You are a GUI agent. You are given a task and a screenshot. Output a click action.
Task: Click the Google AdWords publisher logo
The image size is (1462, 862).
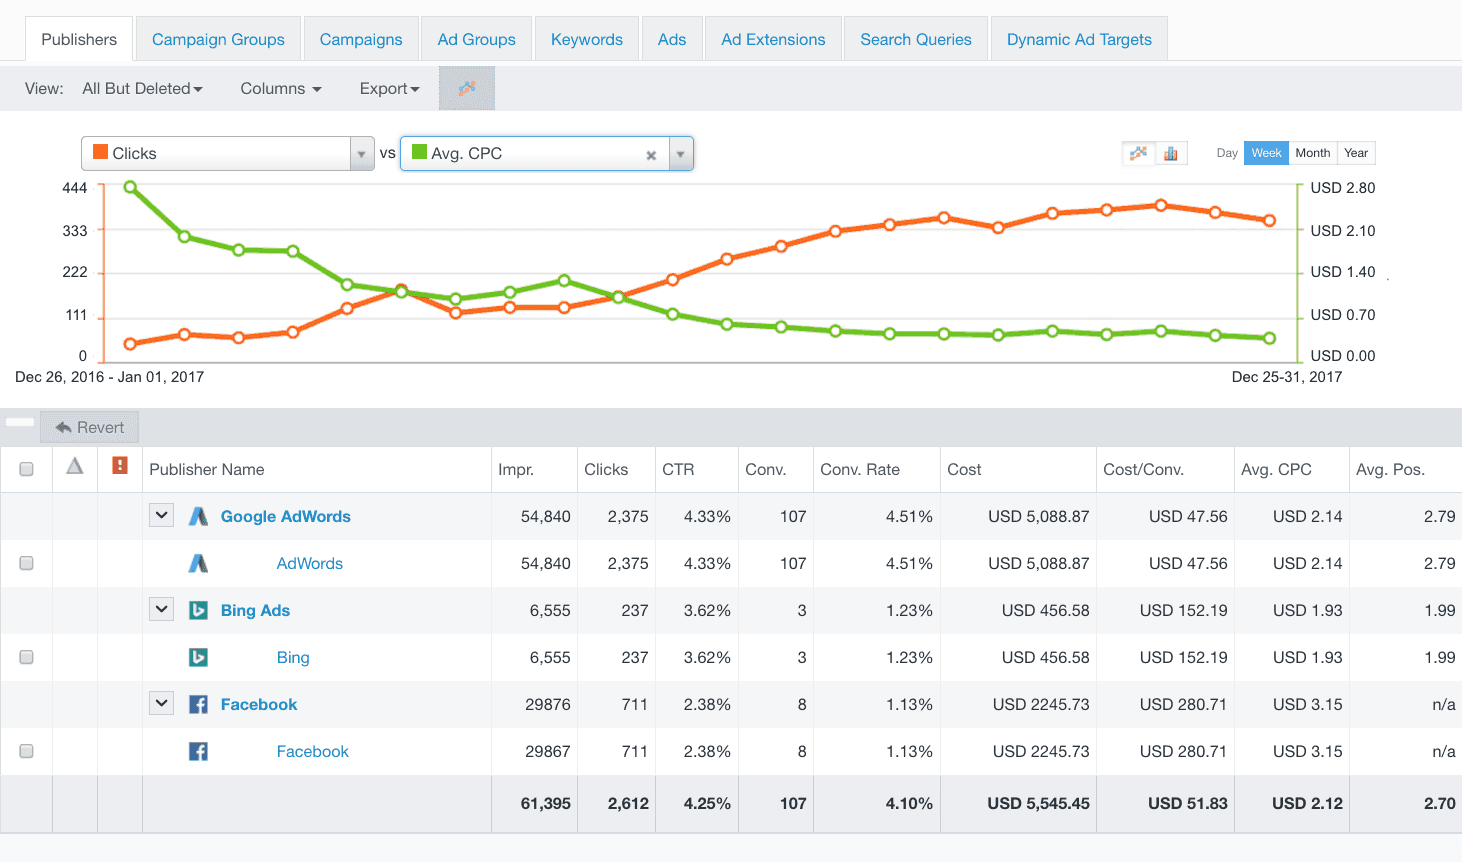pyautogui.click(x=198, y=516)
